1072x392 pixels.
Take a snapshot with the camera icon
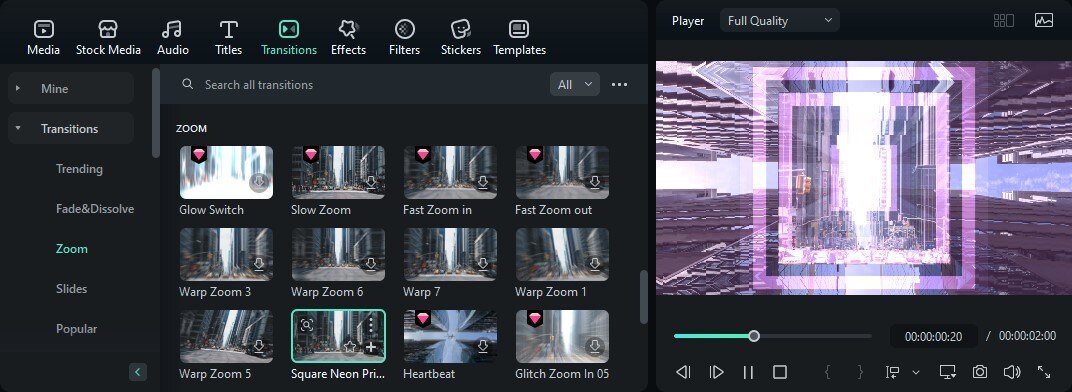tap(980, 372)
